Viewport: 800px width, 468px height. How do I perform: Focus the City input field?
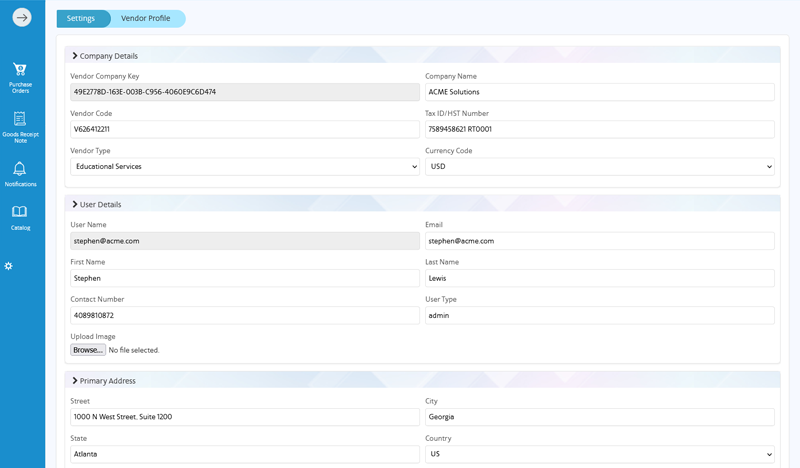pyautogui.click(x=599, y=417)
